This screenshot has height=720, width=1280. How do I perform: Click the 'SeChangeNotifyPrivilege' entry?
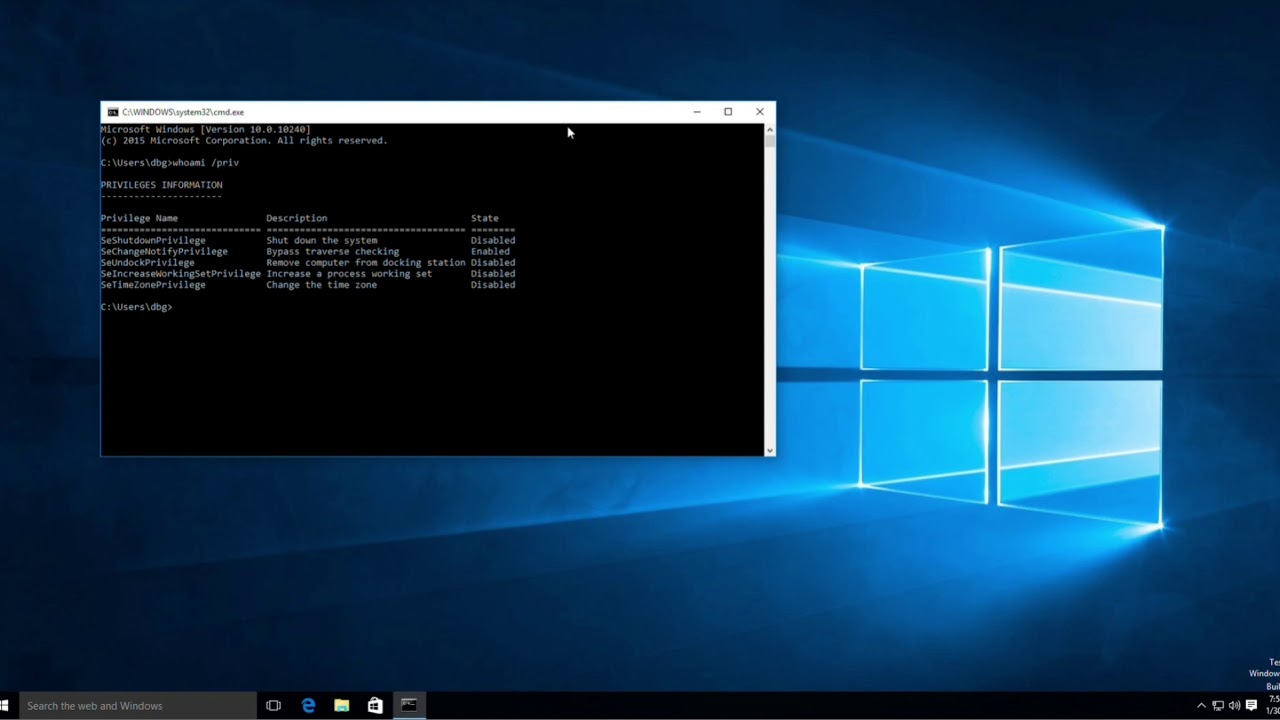click(x=164, y=252)
